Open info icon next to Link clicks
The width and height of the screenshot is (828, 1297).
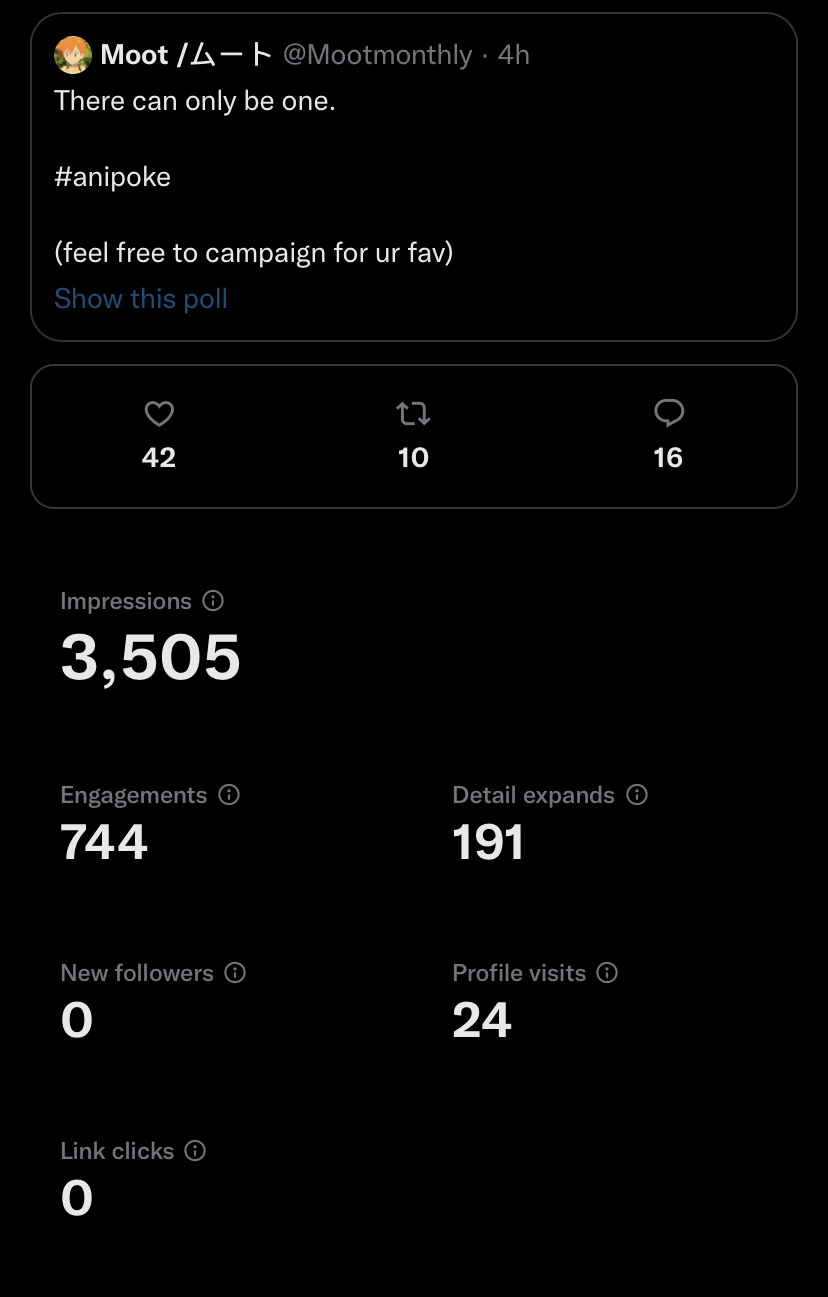tap(196, 1151)
